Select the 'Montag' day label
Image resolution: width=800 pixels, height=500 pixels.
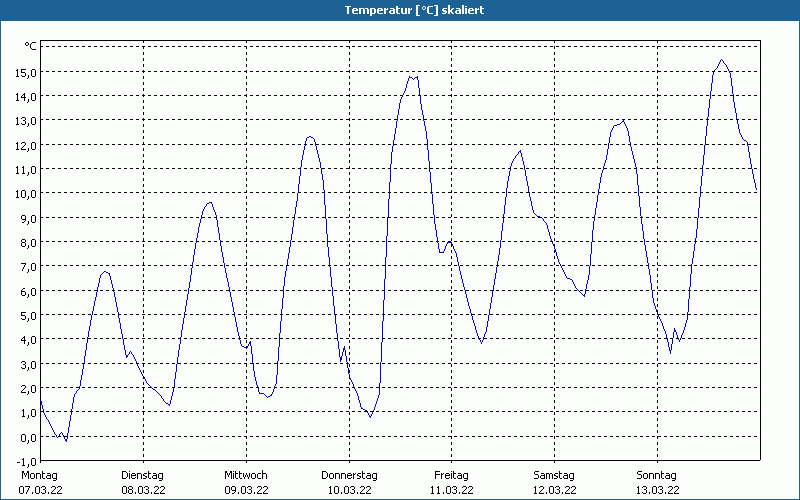tap(40, 476)
